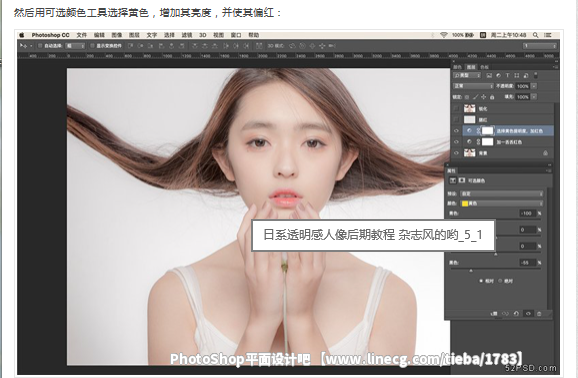Image resolution: width=578 pixels, height=378 pixels.
Task: Select the 绝对 radio button
Action: pos(500,281)
